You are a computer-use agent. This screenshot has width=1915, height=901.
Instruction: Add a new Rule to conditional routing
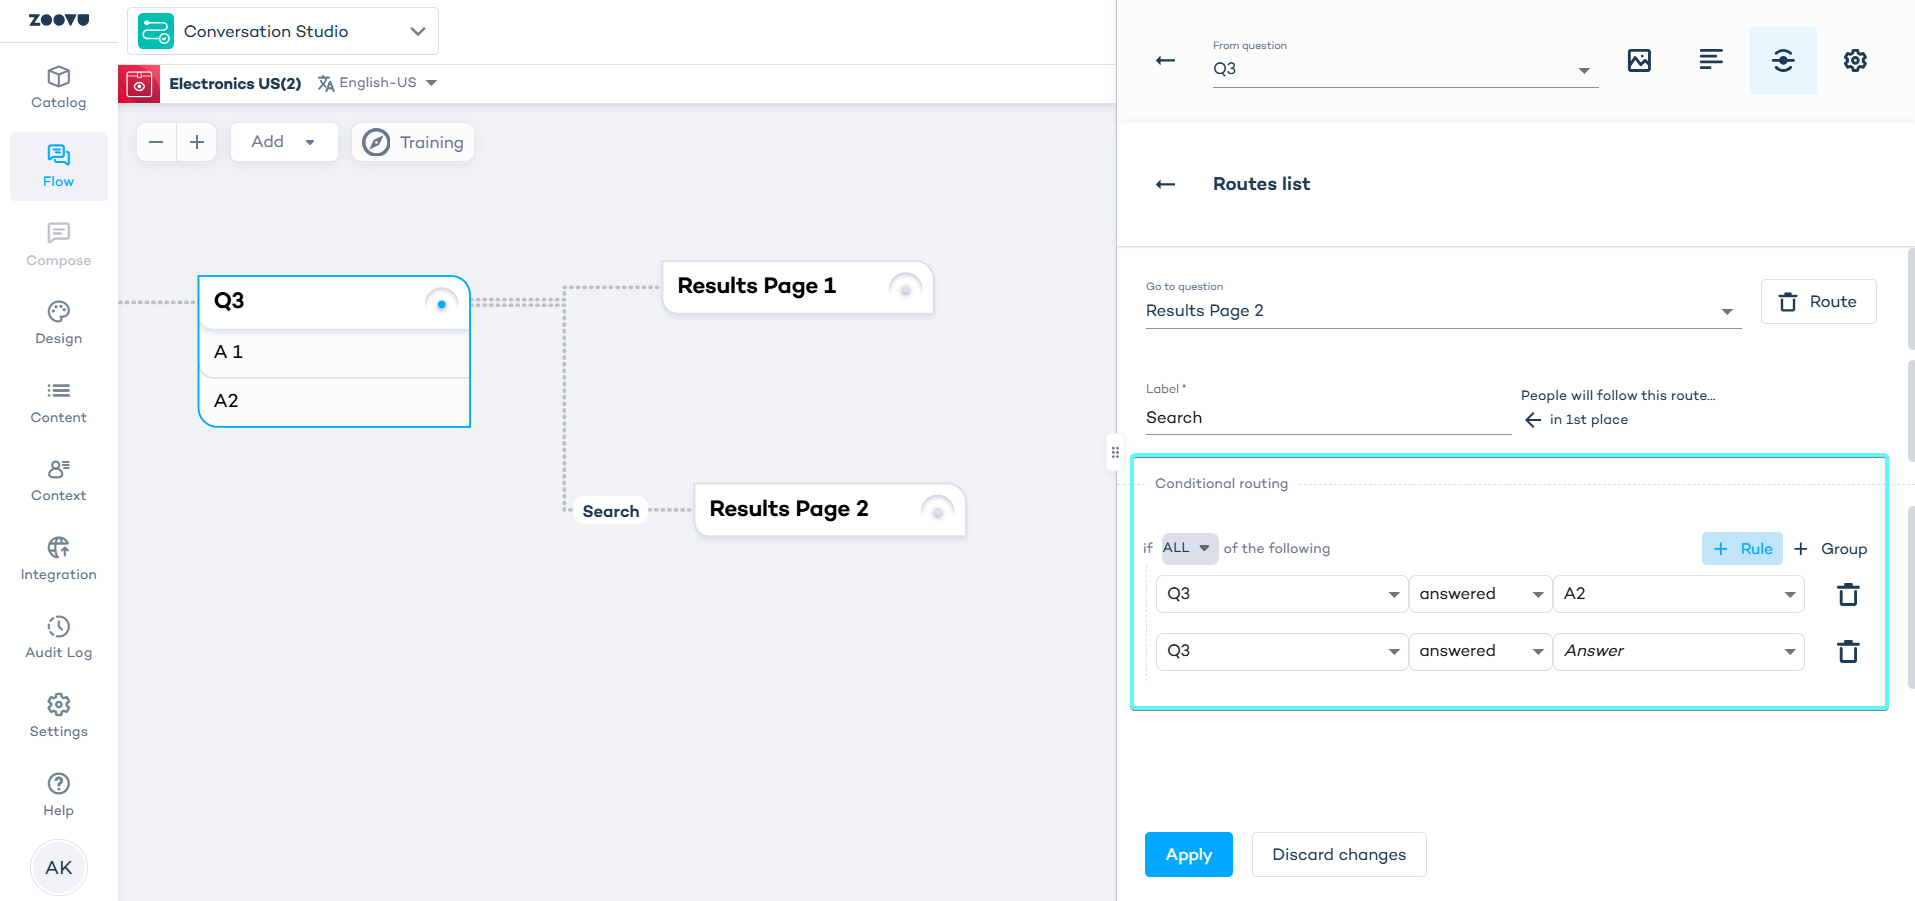pyautogui.click(x=1742, y=549)
